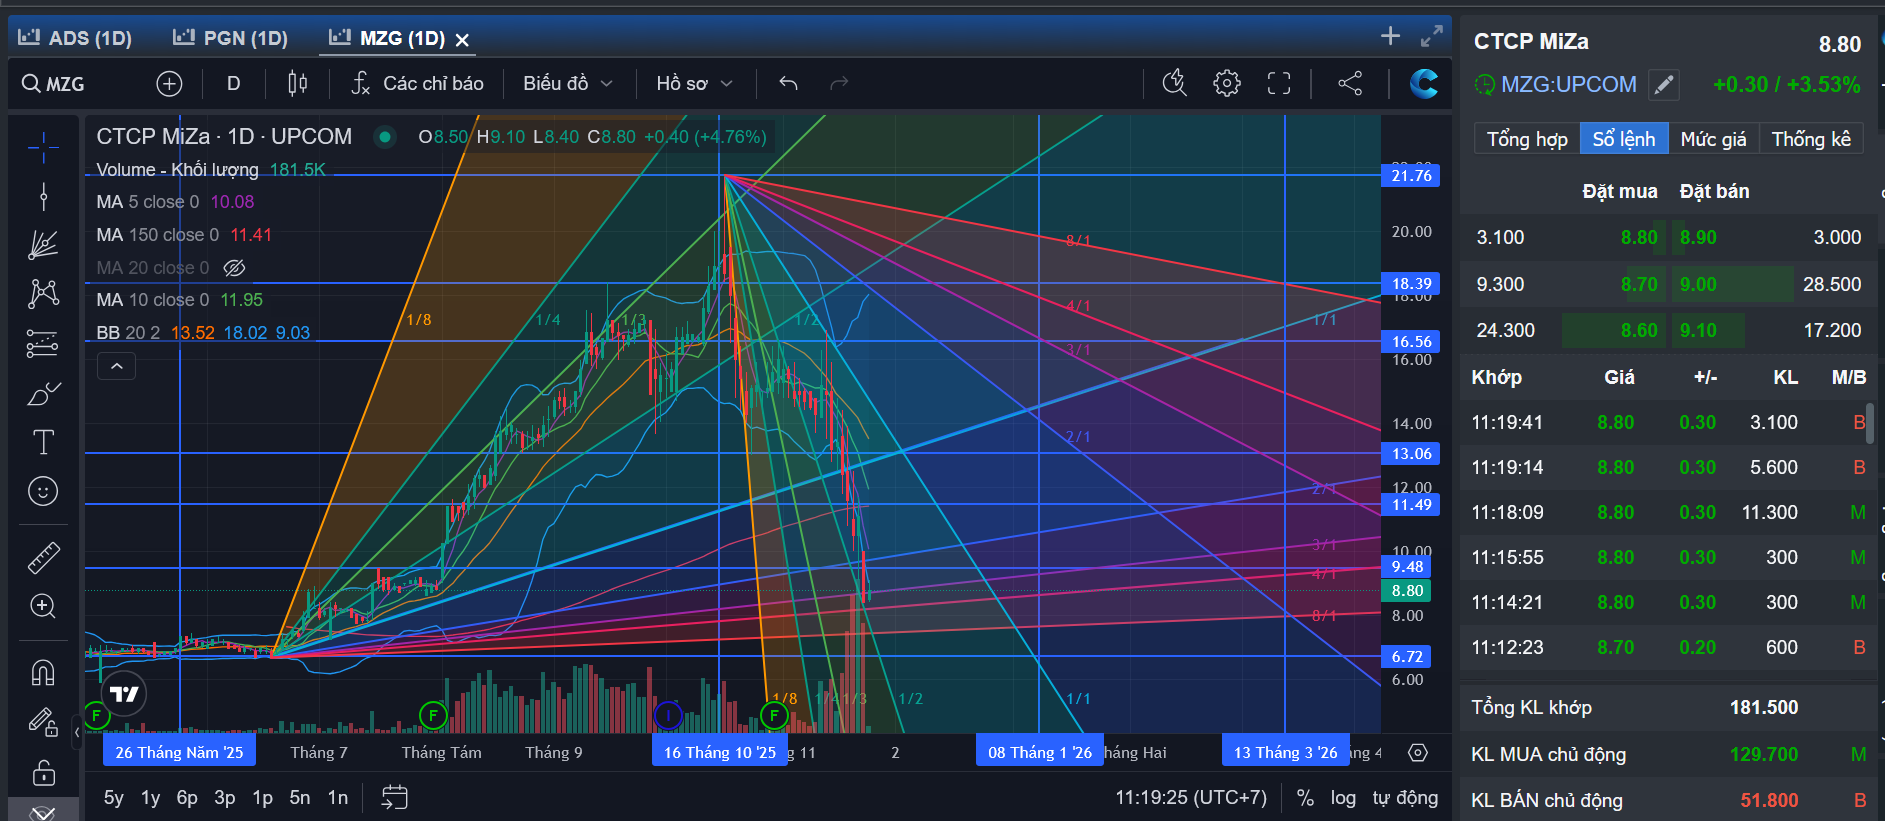Lock all drawing tools
Screen dimensions: 1885x821
pyautogui.click(x=43, y=772)
